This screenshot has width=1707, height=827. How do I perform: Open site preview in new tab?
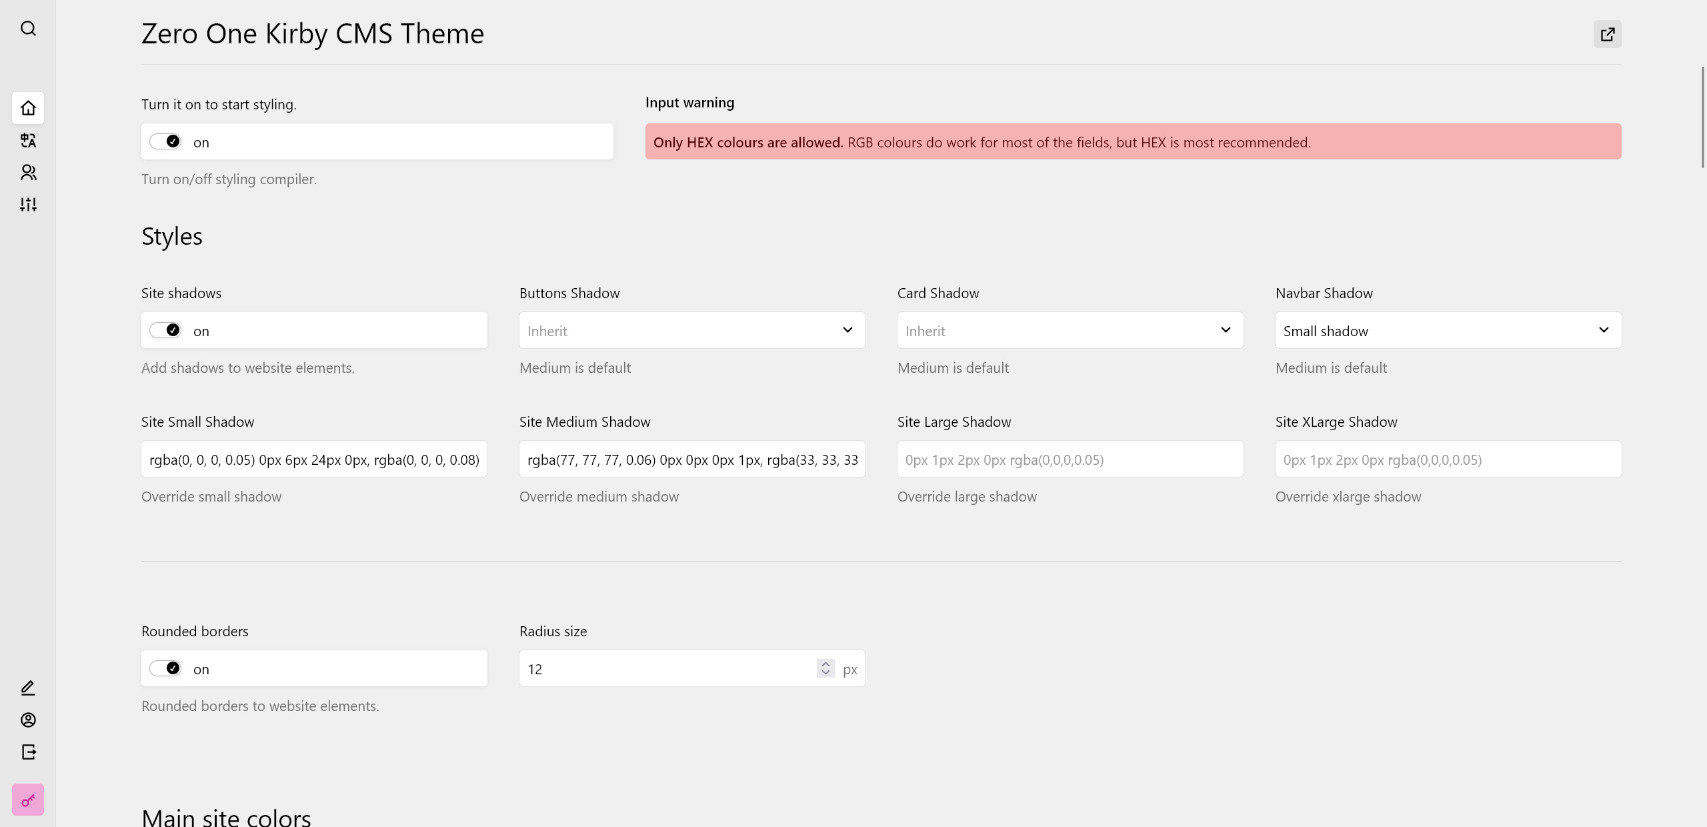tap(1607, 34)
